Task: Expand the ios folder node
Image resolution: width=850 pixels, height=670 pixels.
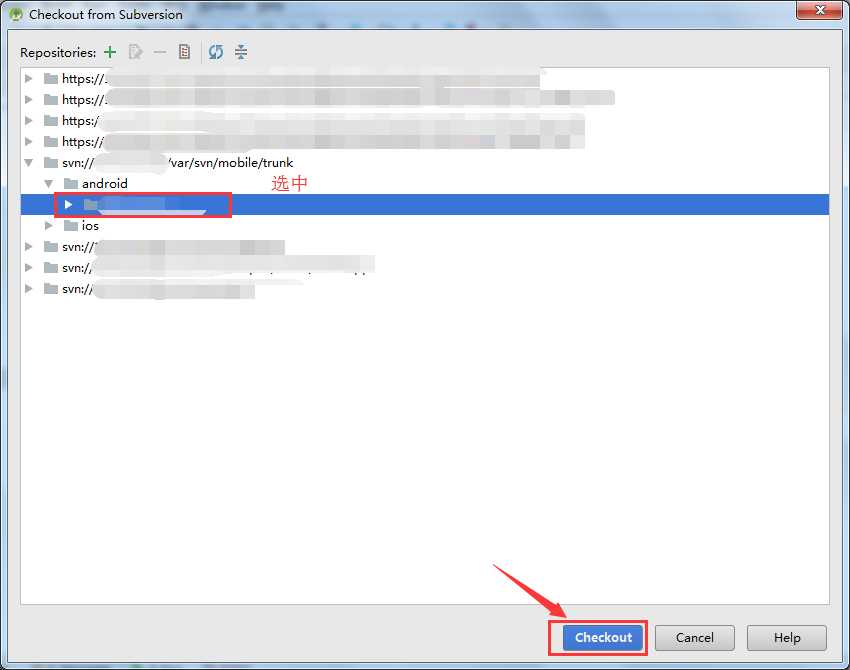Action: click(x=49, y=226)
